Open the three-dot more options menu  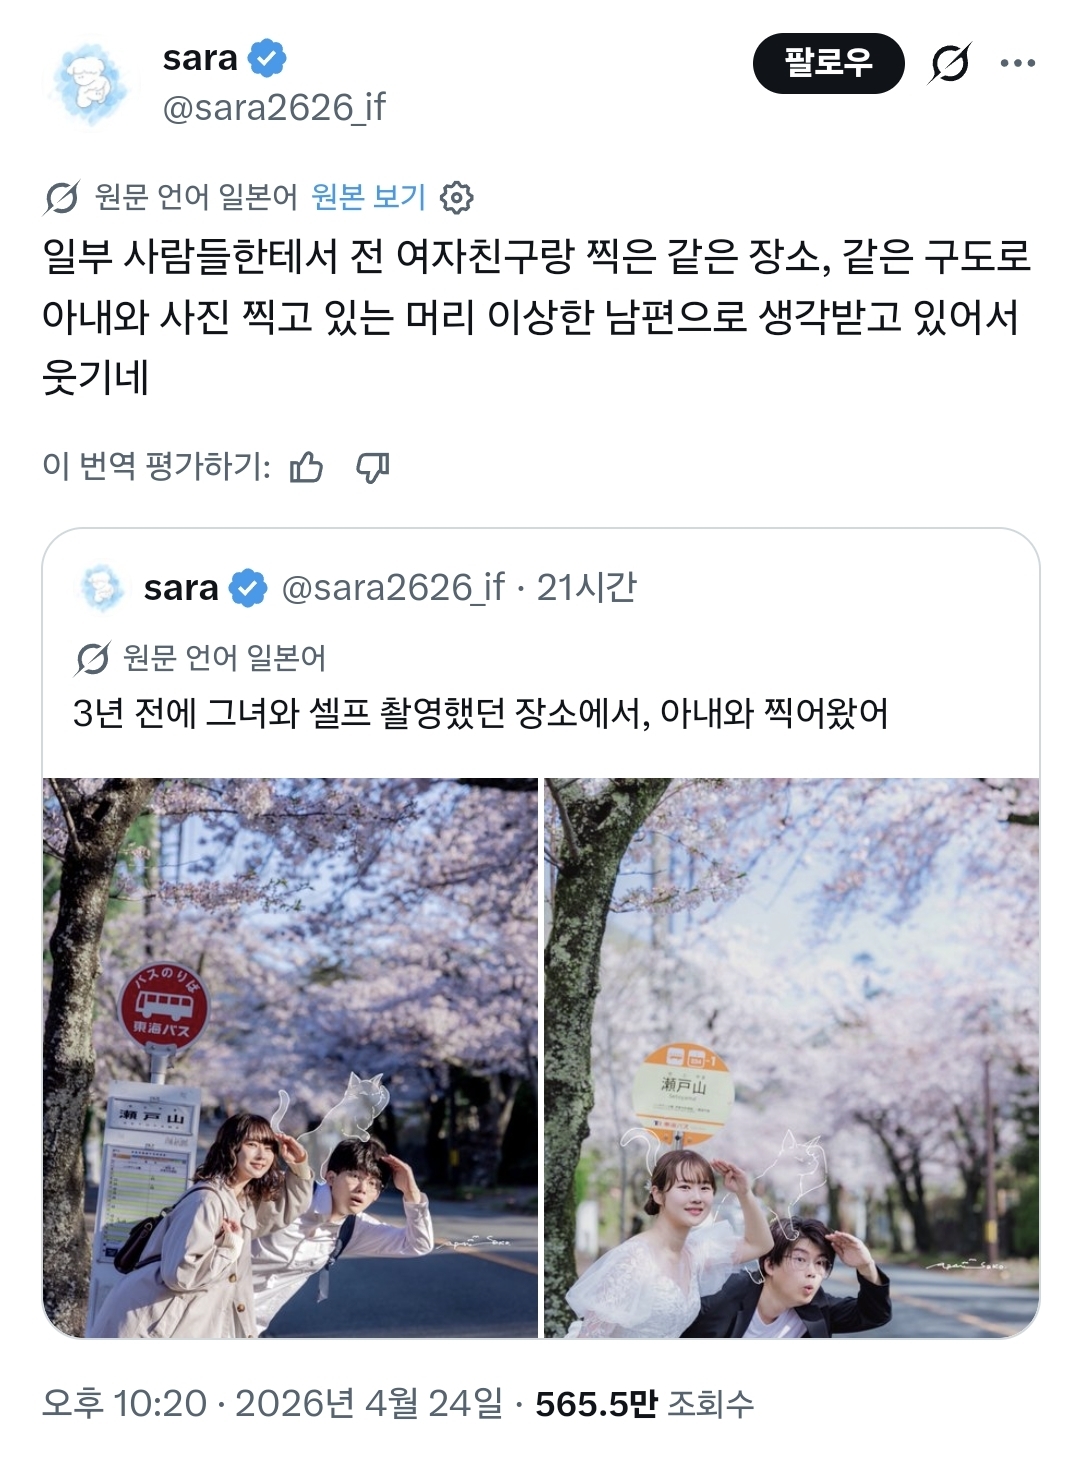tap(1017, 63)
